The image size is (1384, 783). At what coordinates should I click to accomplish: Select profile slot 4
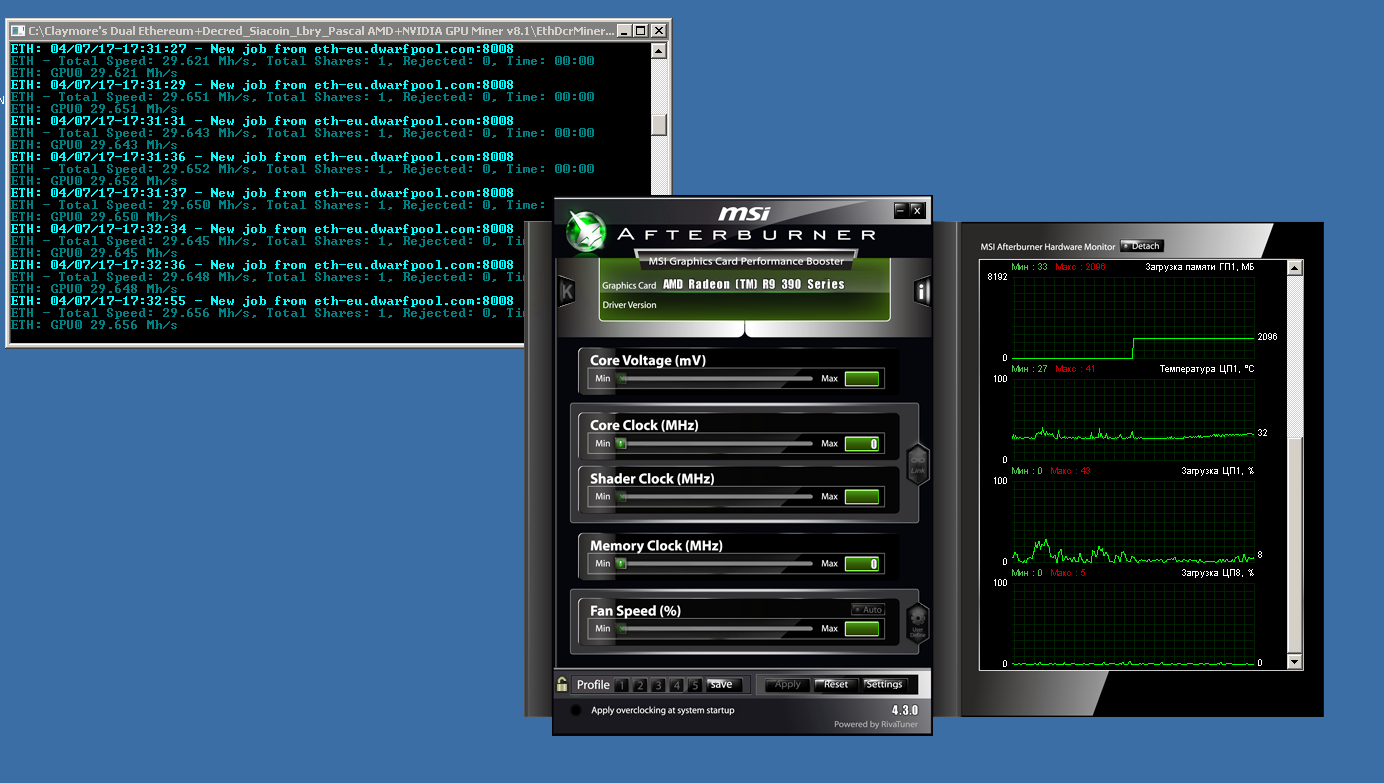tap(677, 685)
